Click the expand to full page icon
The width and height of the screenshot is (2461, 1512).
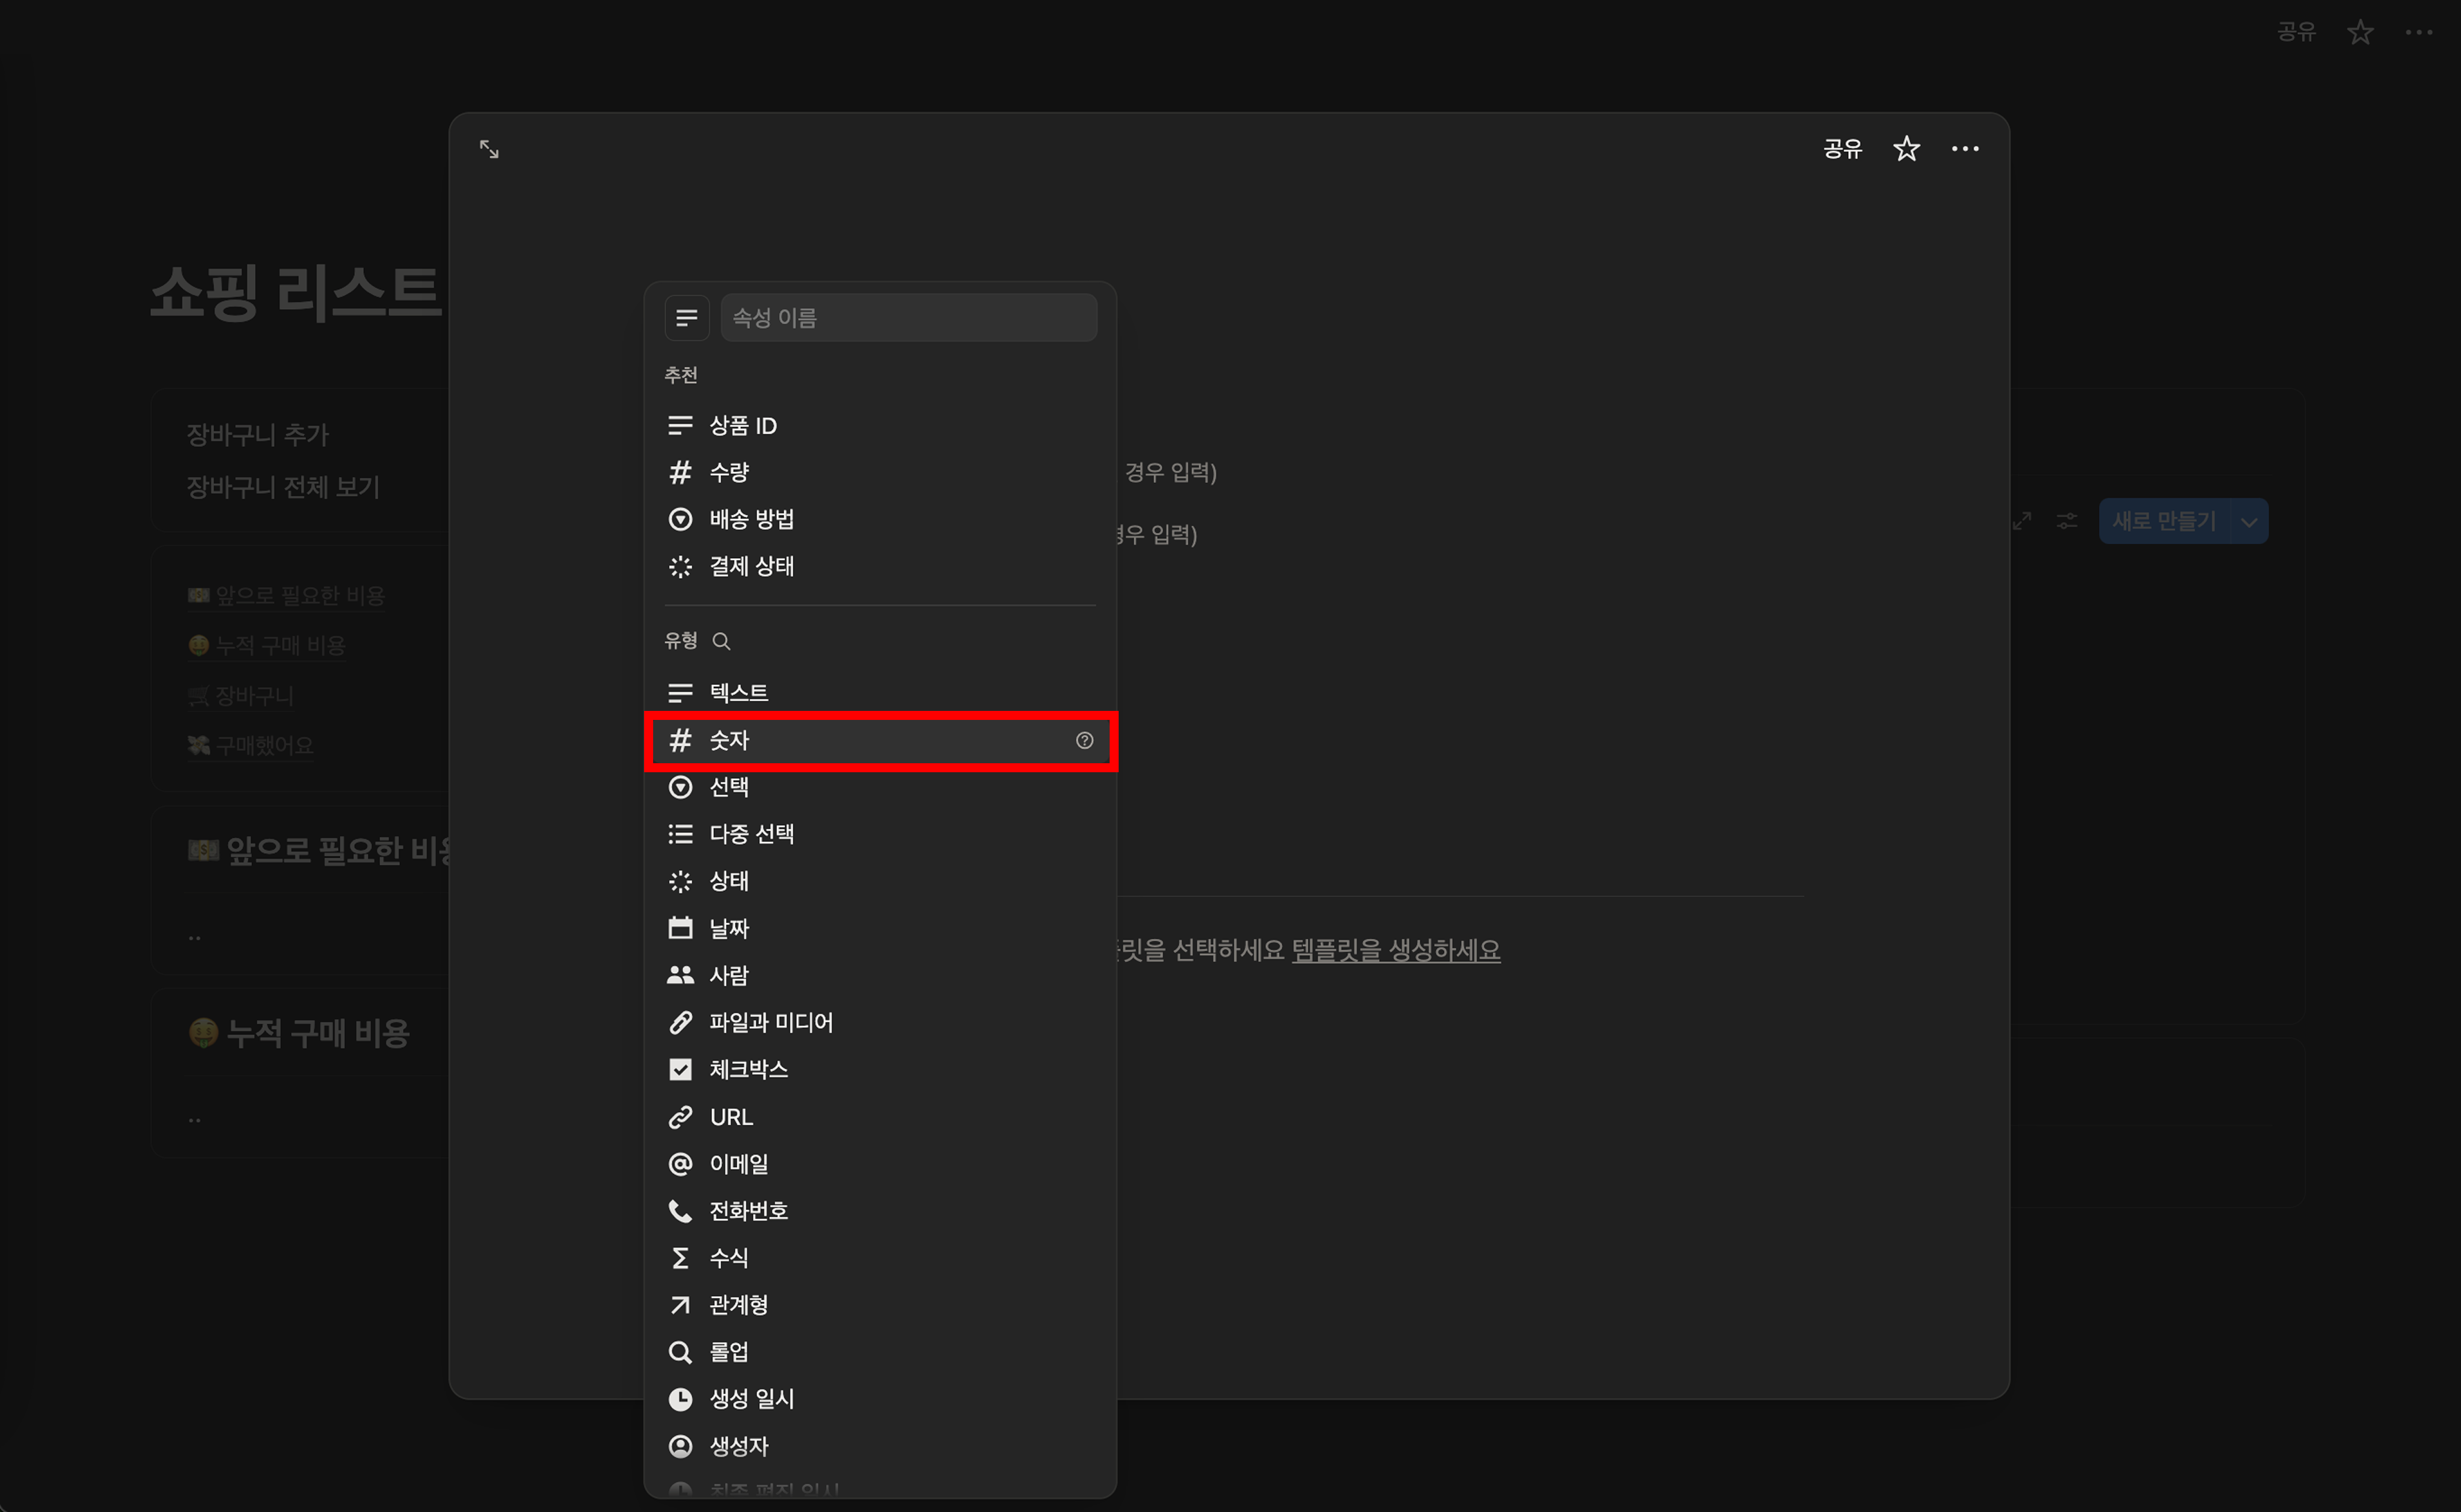click(489, 149)
